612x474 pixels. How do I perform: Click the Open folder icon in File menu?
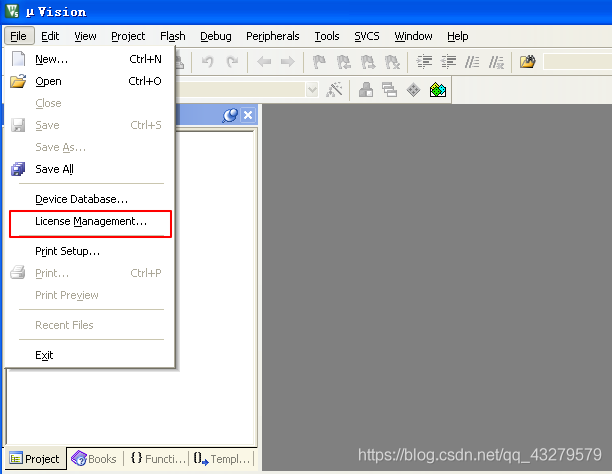(x=18, y=81)
